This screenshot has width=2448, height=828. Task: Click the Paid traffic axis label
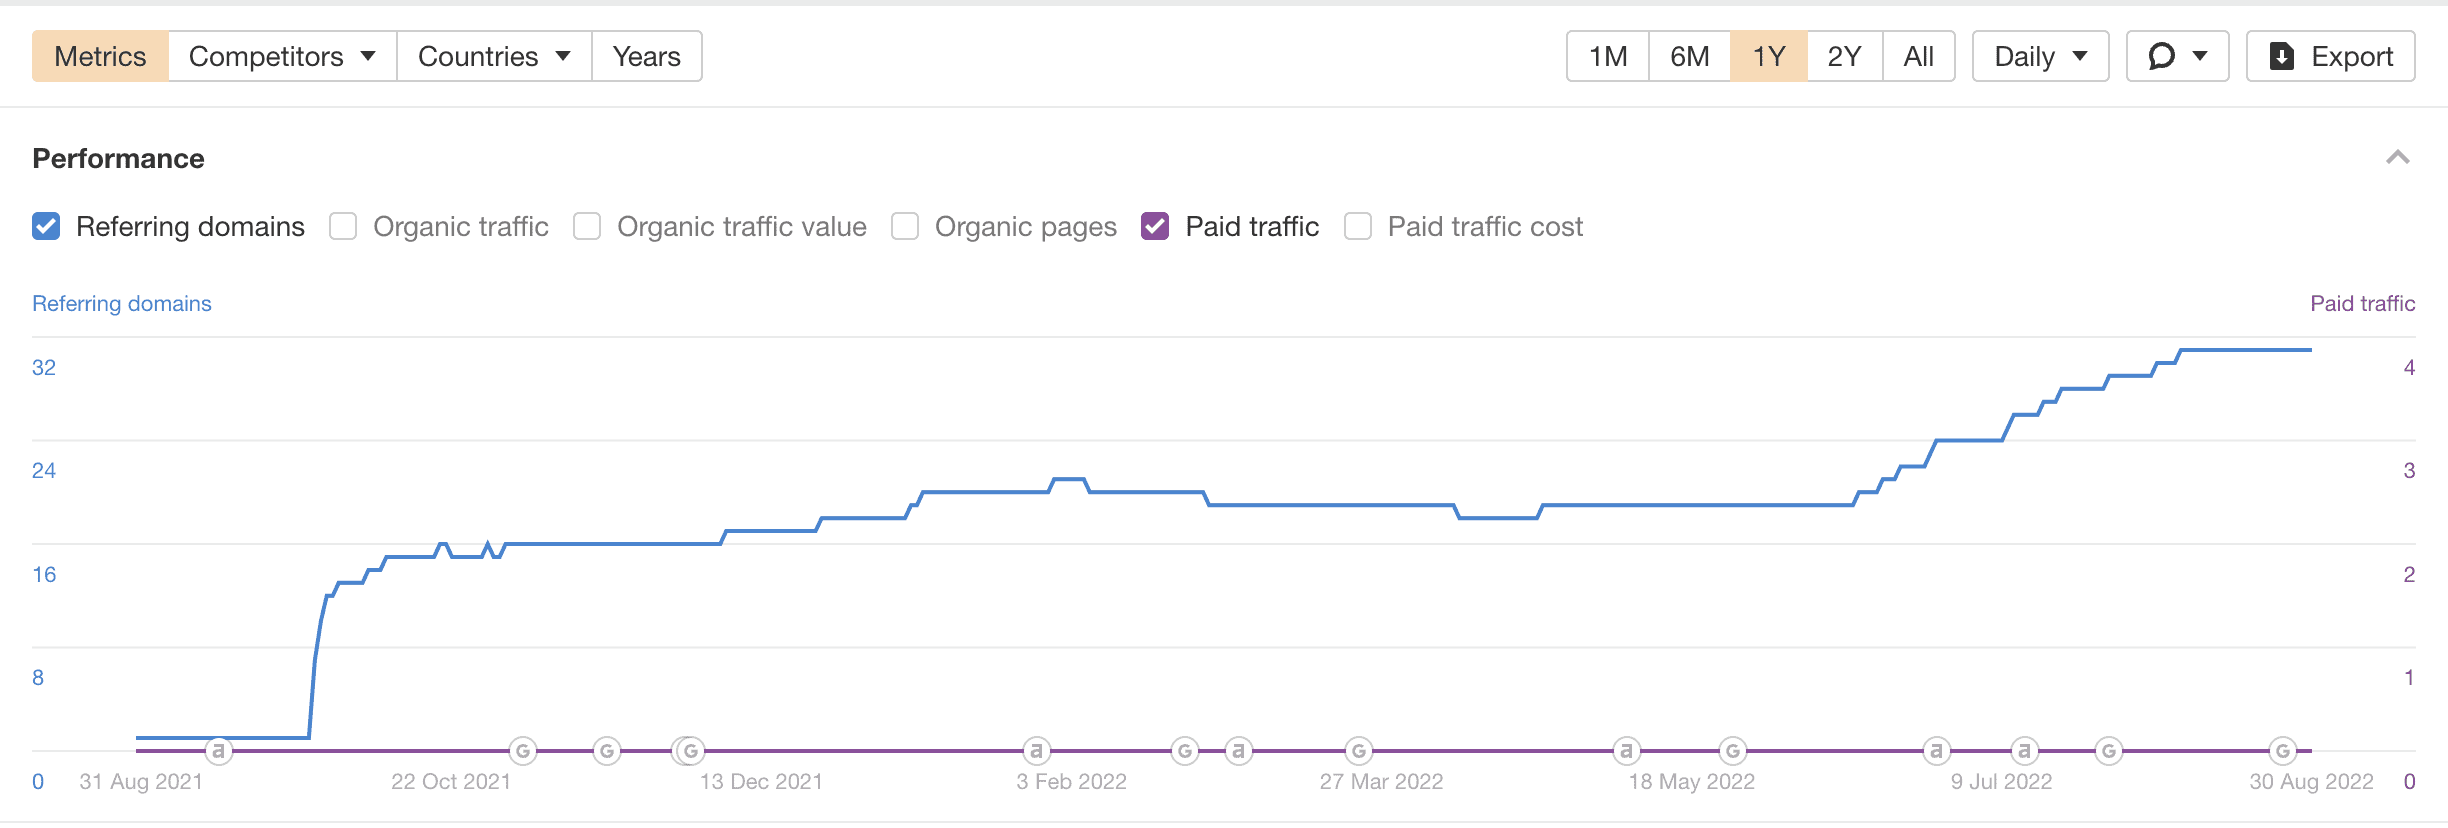tap(2362, 303)
